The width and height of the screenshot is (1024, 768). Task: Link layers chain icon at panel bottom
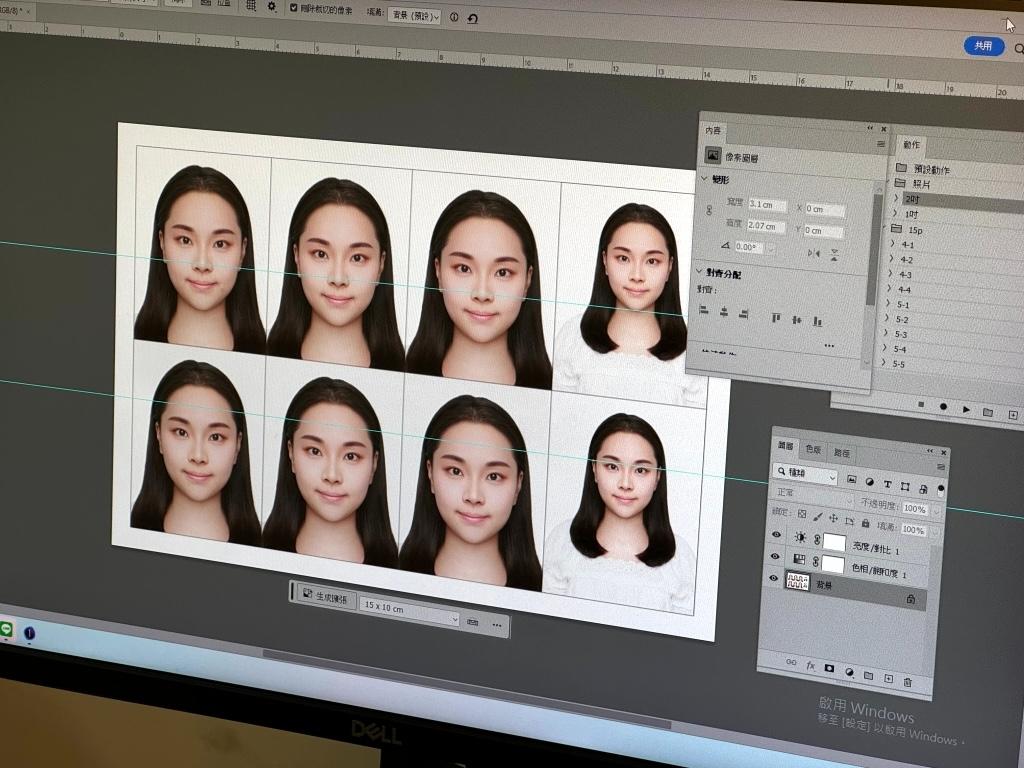791,662
